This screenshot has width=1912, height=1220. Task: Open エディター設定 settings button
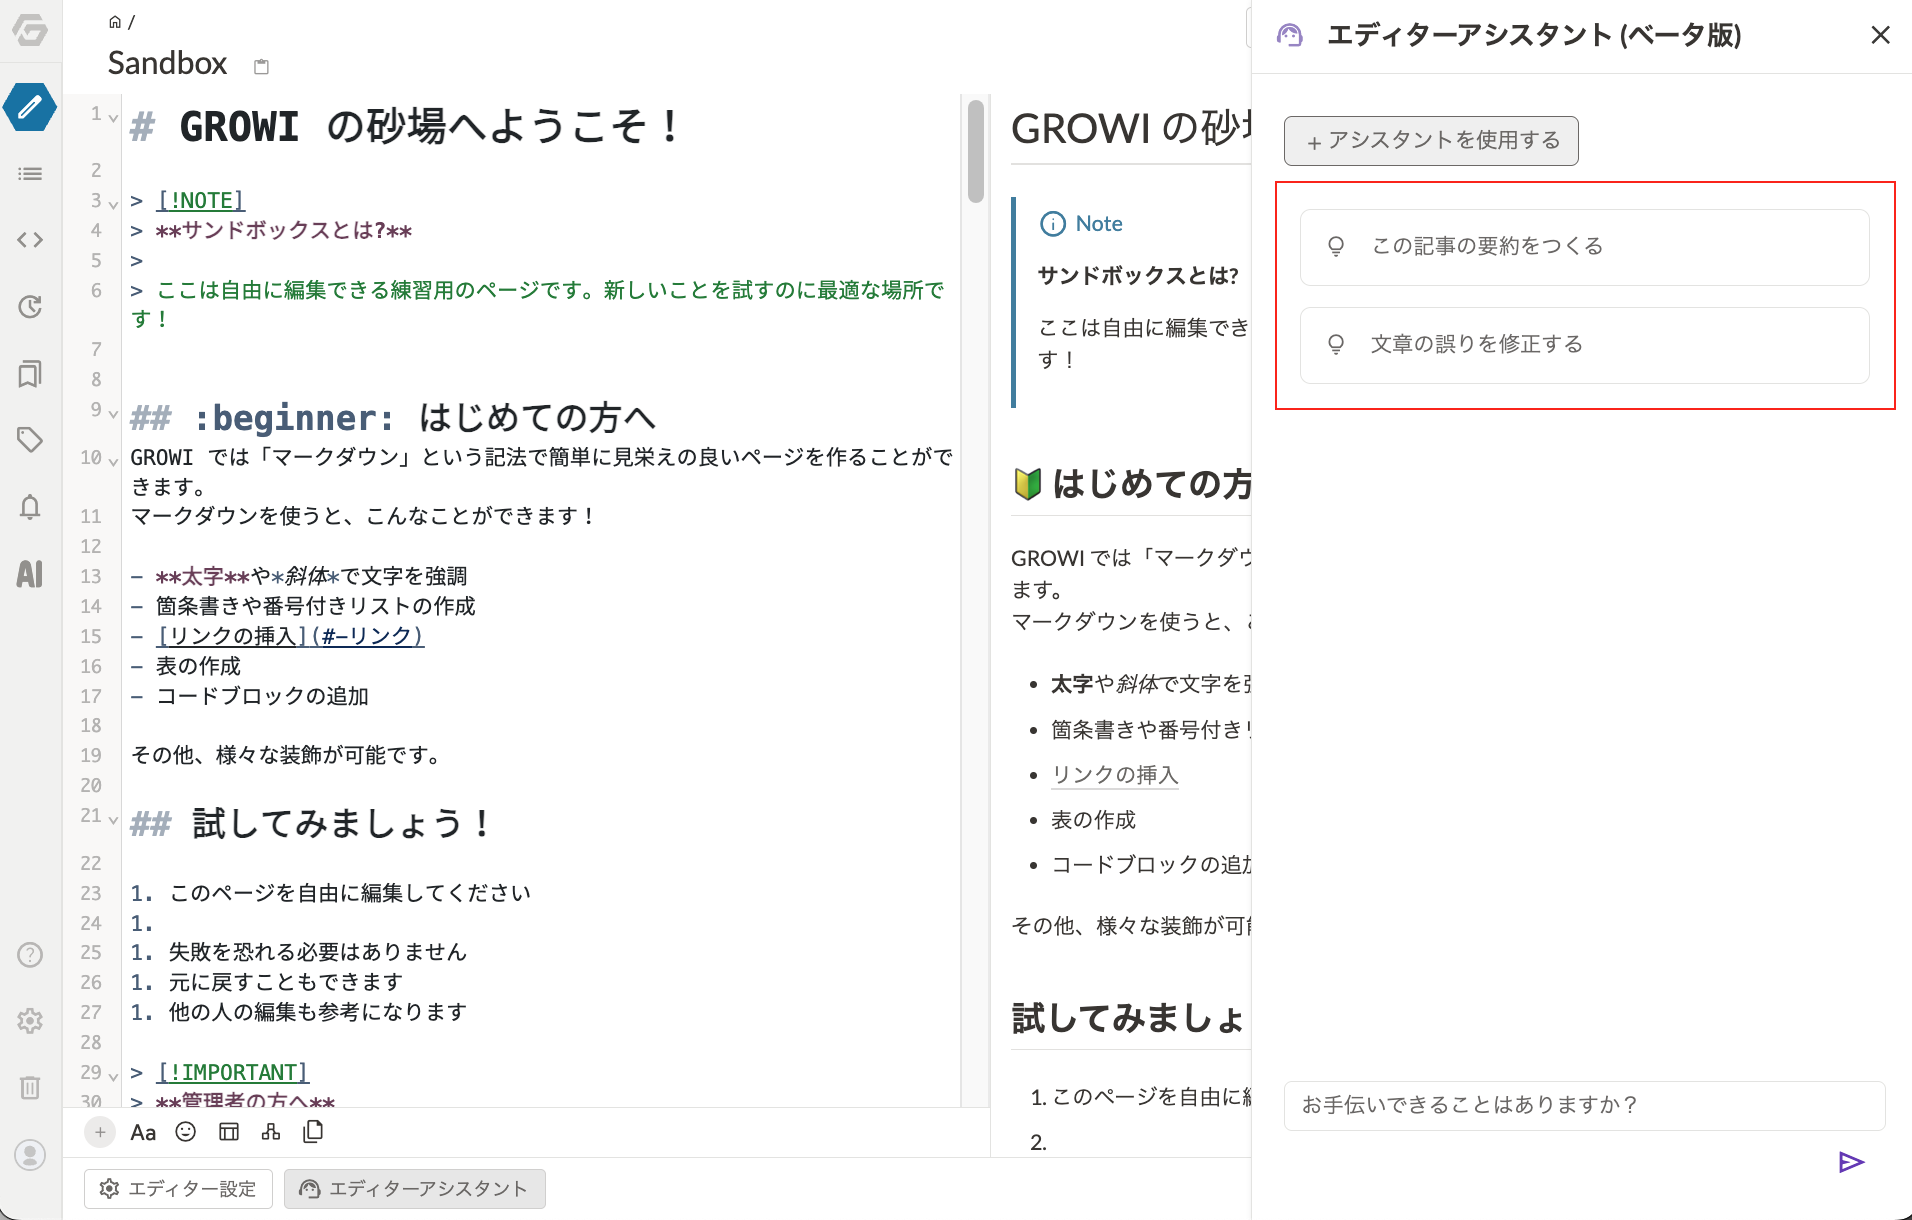(178, 1189)
